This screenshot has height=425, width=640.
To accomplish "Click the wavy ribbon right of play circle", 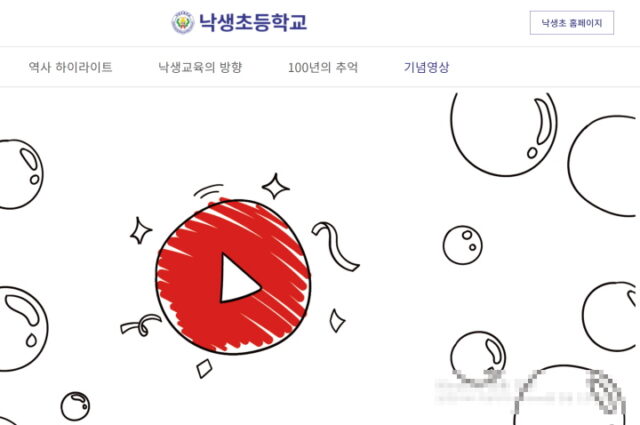I will [x=335, y=246].
